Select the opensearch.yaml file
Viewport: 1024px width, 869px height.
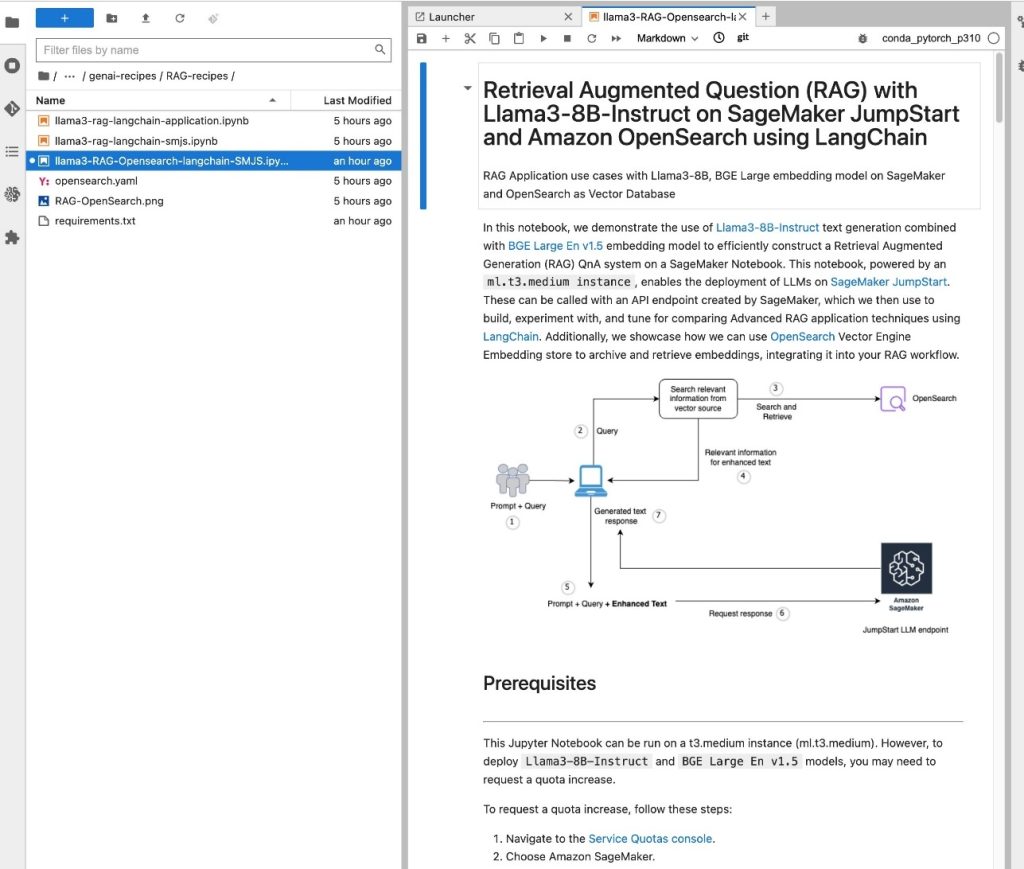click(214, 181)
